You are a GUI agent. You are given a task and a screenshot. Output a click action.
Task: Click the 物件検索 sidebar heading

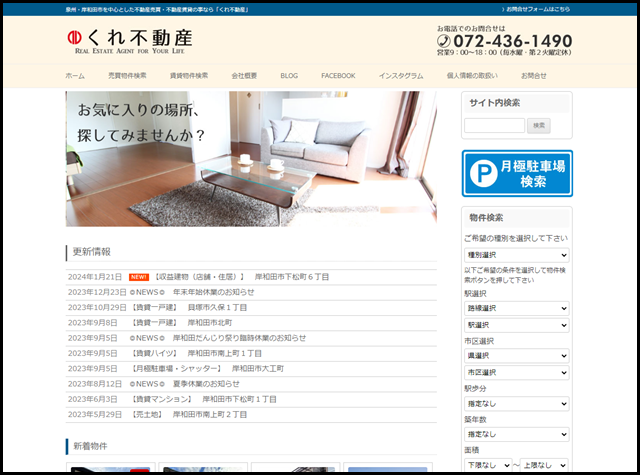click(x=486, y=218)
